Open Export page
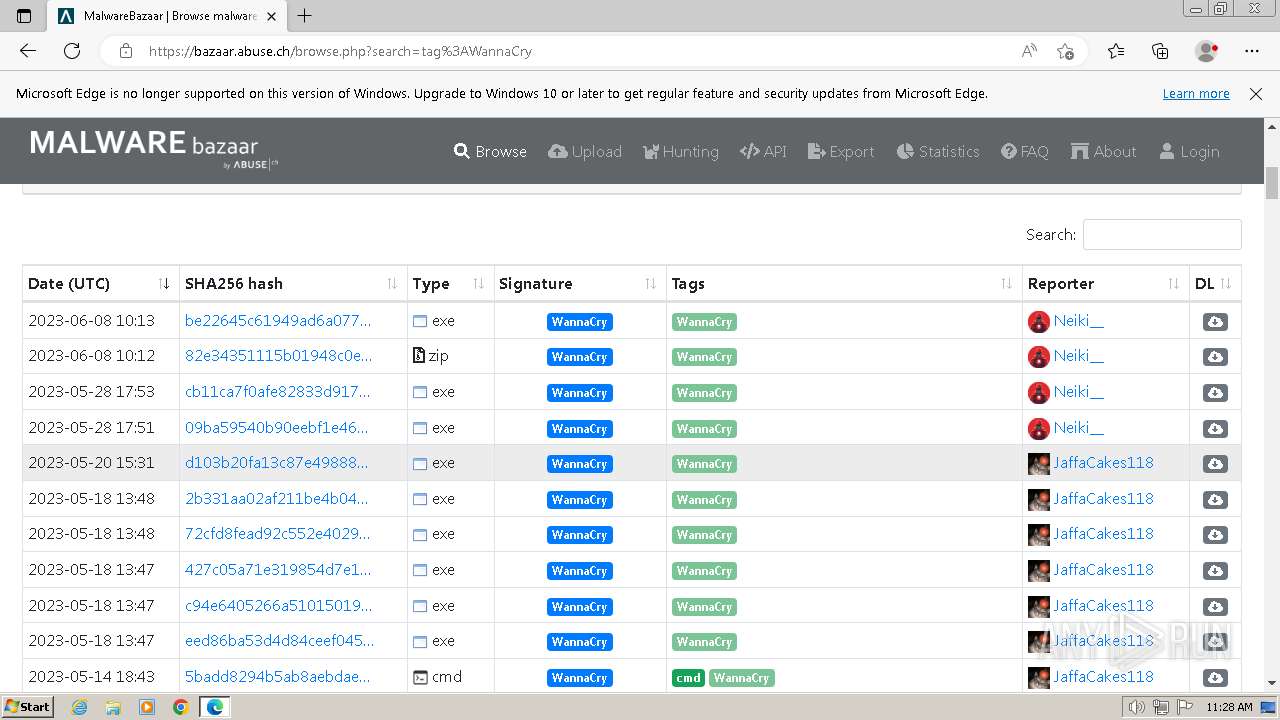This screenshot has height=720, width=1280. tap(841, 152)
